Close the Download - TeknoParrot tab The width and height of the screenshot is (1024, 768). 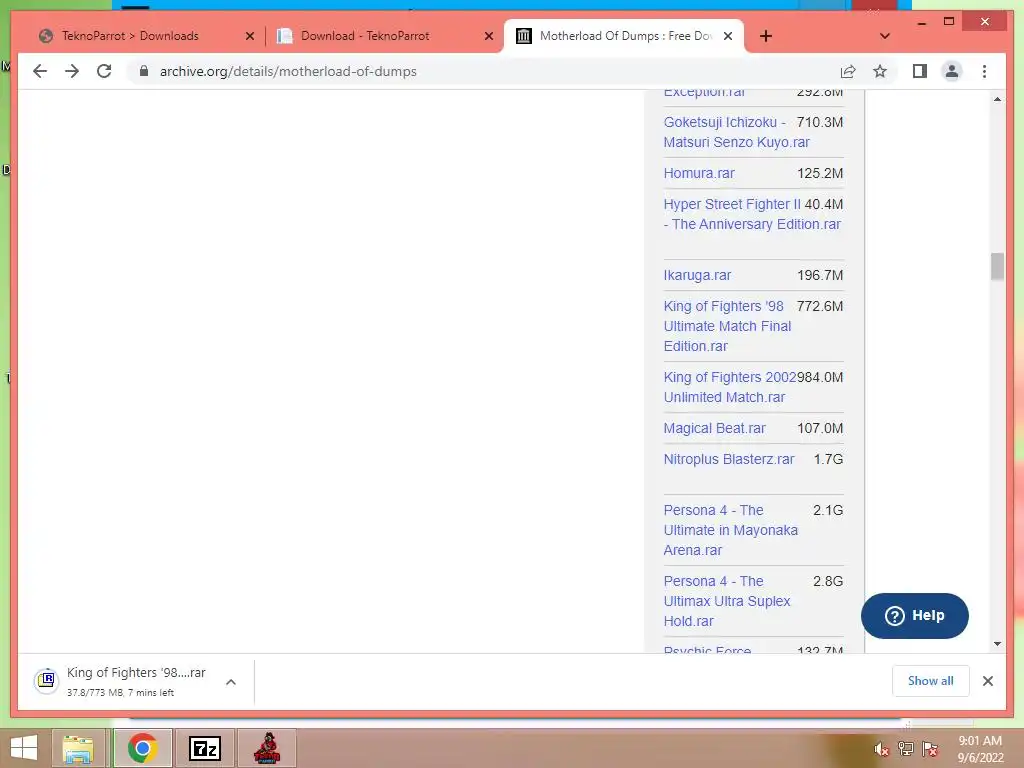click(488, 36)
